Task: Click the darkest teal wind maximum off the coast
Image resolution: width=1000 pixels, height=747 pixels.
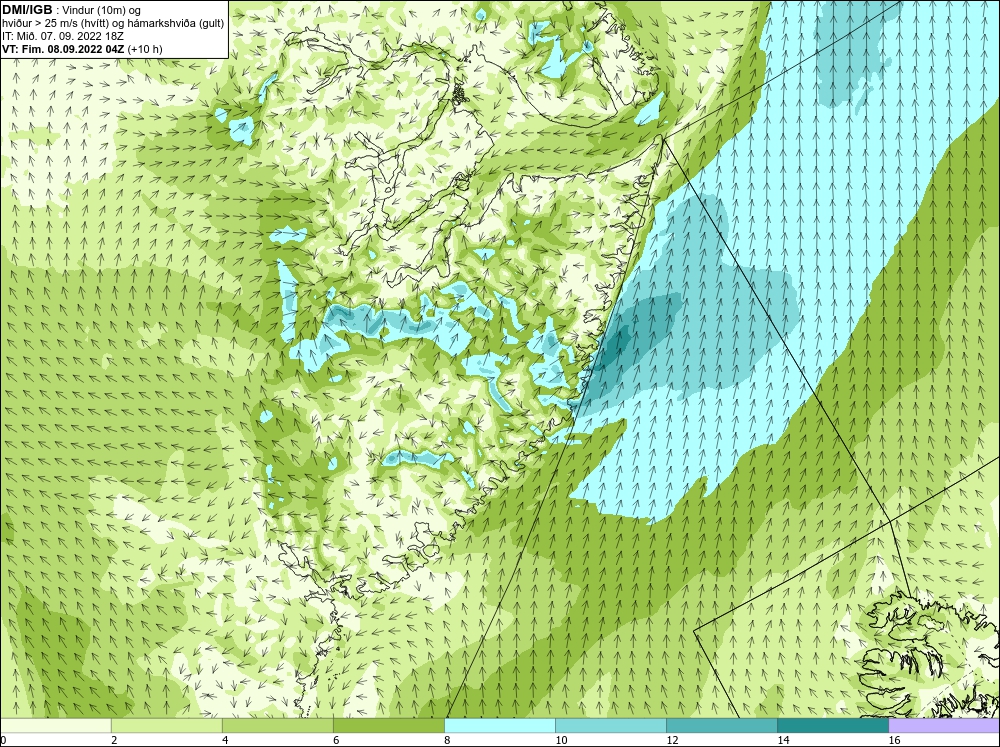Action: 614,349
